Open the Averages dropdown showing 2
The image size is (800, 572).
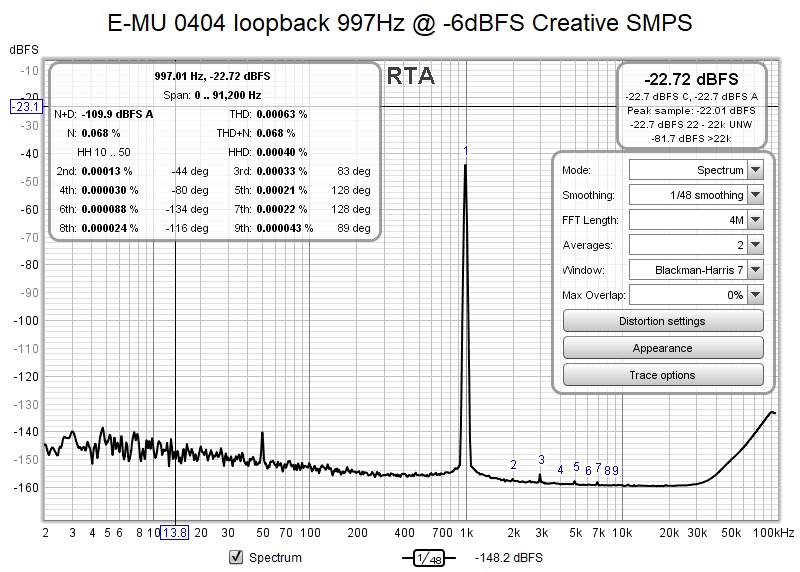(696, 245)
